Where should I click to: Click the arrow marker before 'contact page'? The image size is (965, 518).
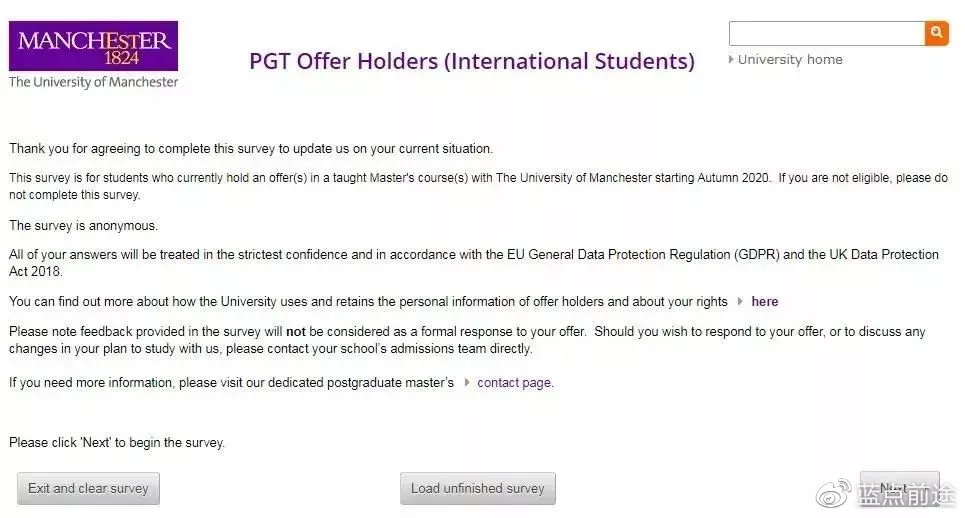[x=467, y=383]
